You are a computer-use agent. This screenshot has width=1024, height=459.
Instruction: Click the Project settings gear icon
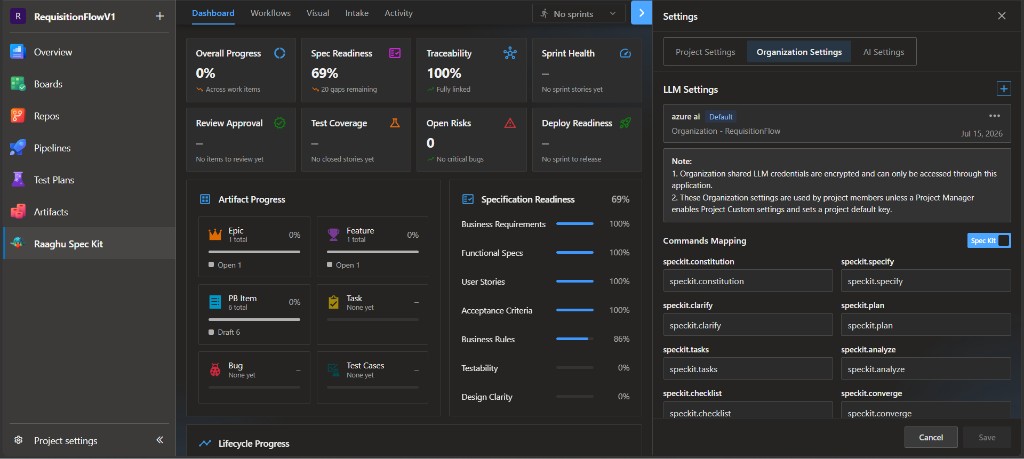click(x=18, y=441)
